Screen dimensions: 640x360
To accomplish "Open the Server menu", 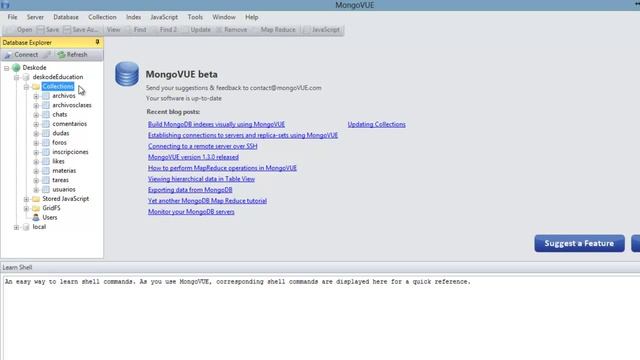I will 35,17.
